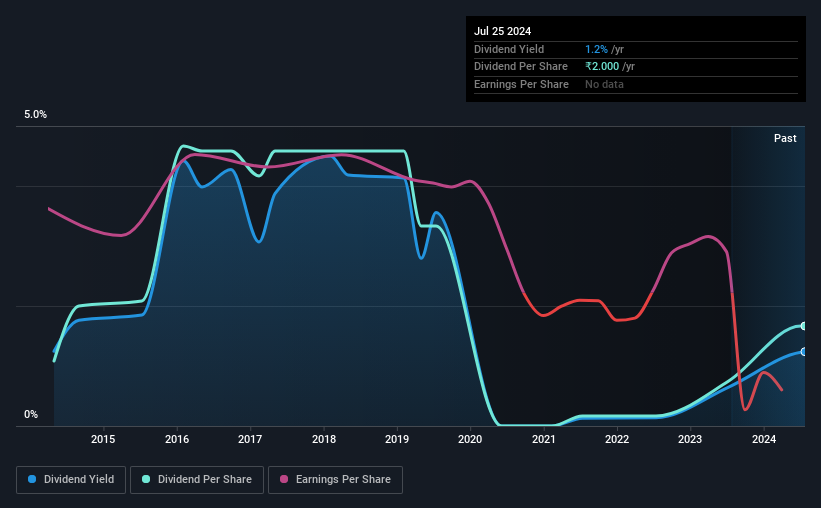Screen dimensions: 821x508
Task: Select the Dividend Per Share endpoint marker
Action: pyautogui.click(x=803, y=326)
